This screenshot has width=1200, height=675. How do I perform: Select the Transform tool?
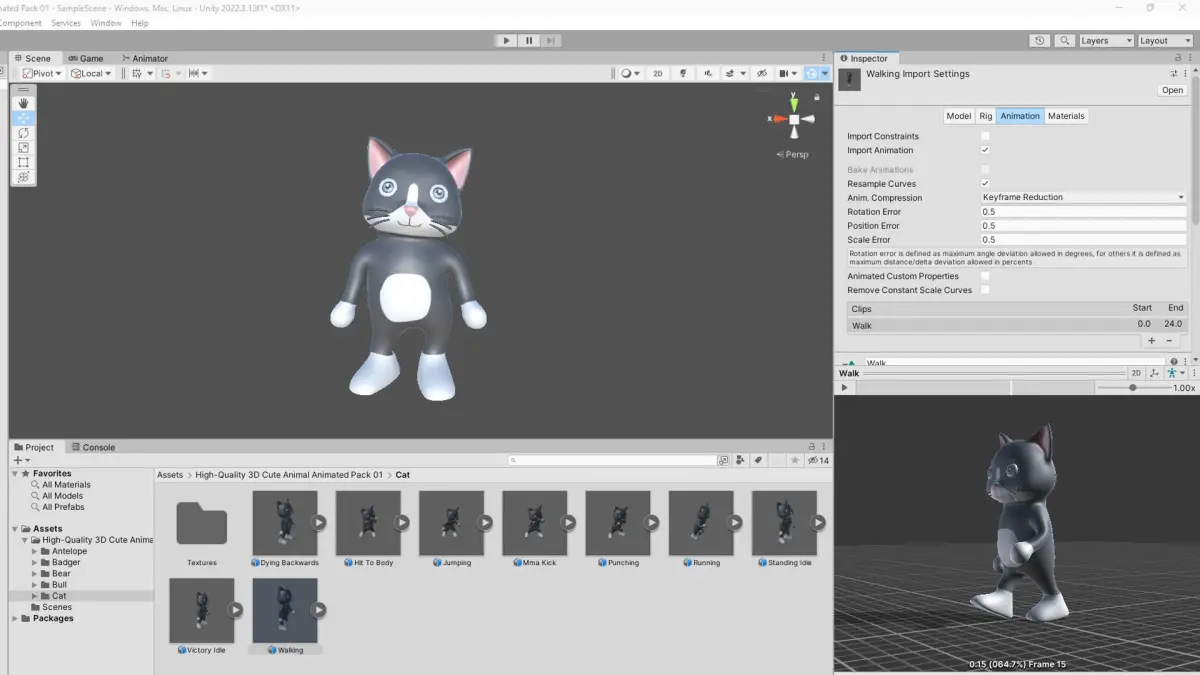click(x=24, y=177)
